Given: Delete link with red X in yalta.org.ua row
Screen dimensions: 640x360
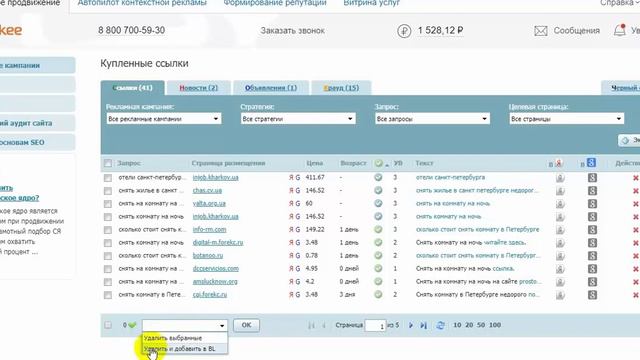Looking at the screenshot, I should pyautogui.click(x=636, y=204).
